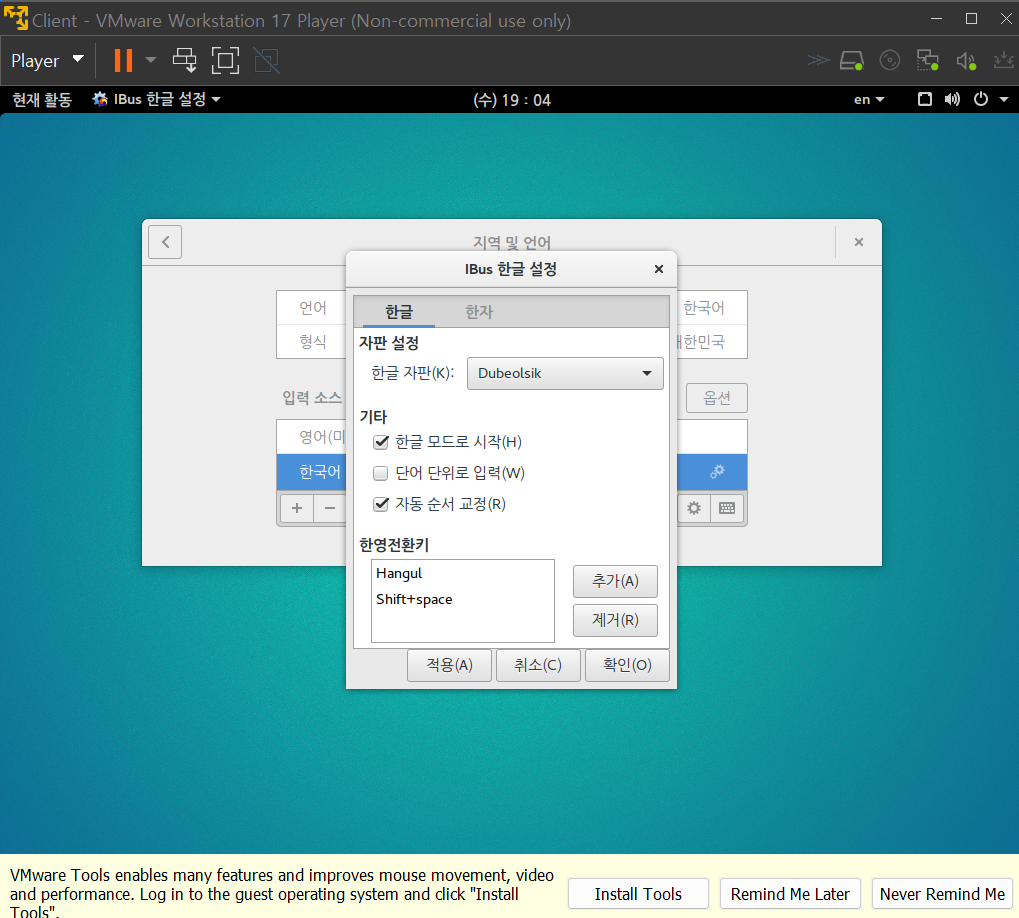This screenshot has width=1019, height=918.
Task: Select 영어 input source row
Action: (x=312, y=437)
